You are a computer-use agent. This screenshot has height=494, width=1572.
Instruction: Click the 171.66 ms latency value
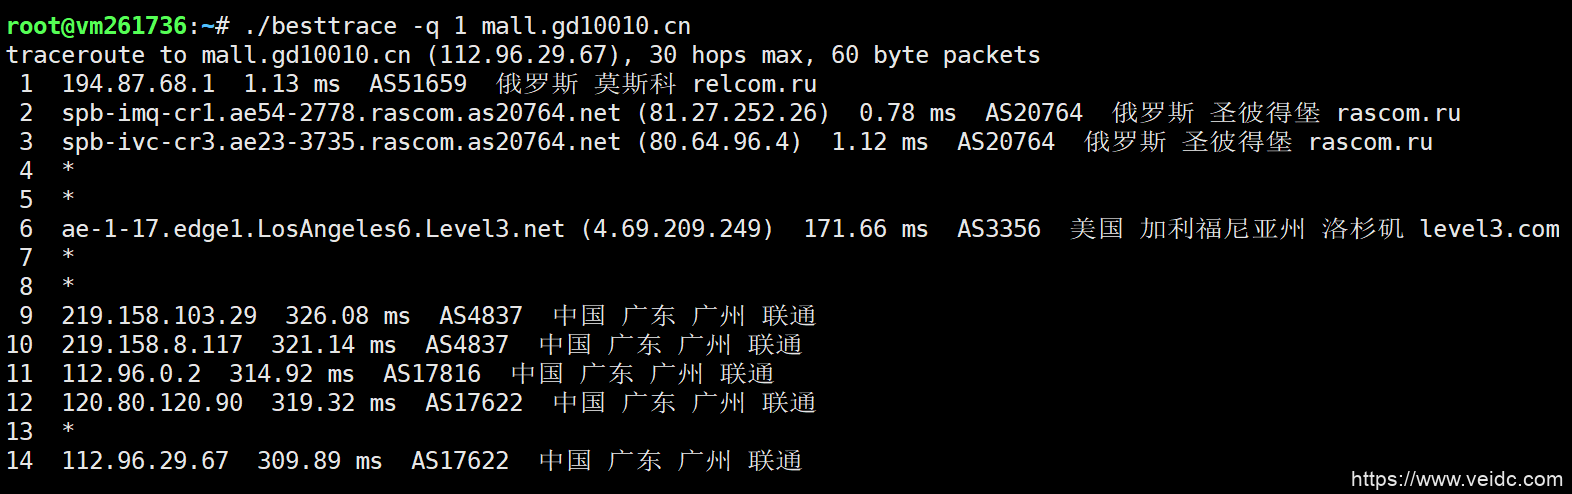pos(865,229)
